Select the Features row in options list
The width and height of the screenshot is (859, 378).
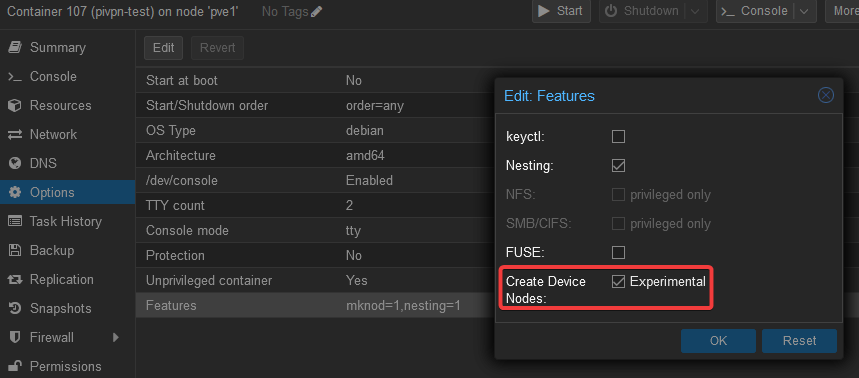315,305
